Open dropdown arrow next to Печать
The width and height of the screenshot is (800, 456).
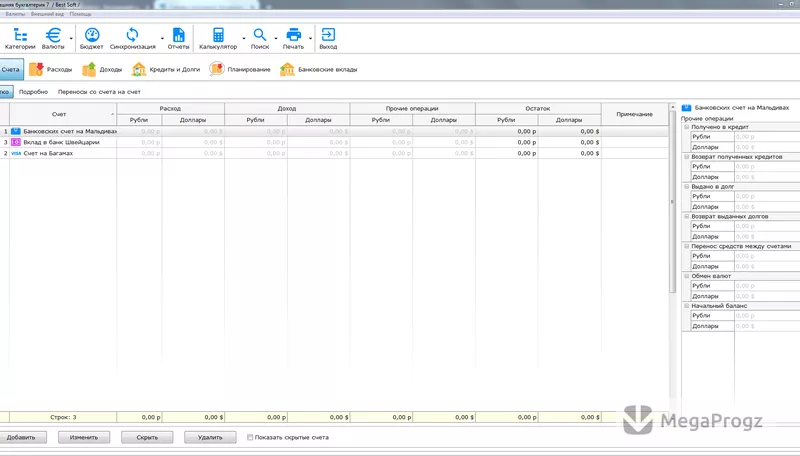310,39
